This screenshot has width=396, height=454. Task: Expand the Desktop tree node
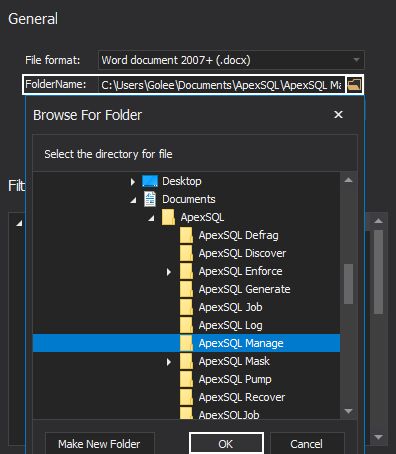[x=133, y=182]
